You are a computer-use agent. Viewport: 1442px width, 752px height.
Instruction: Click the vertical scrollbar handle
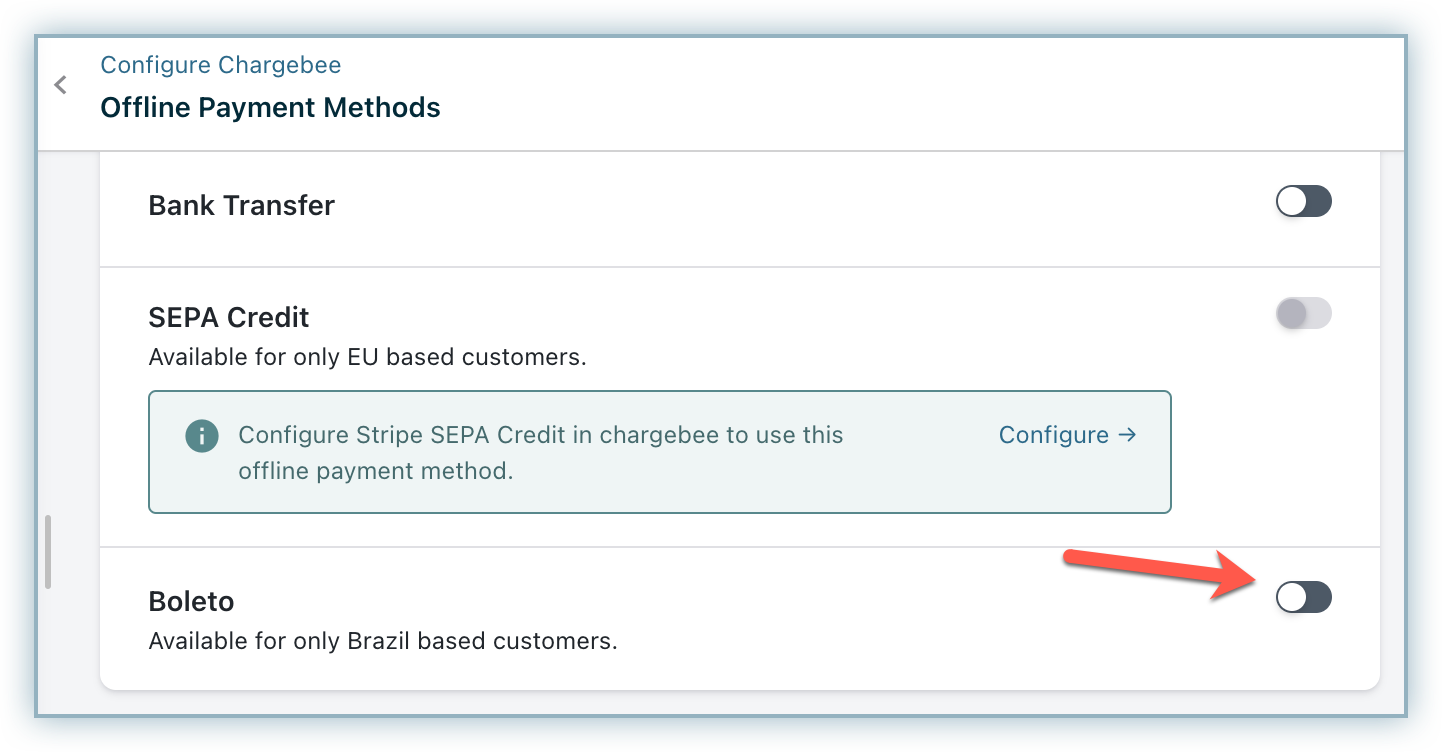48,551
